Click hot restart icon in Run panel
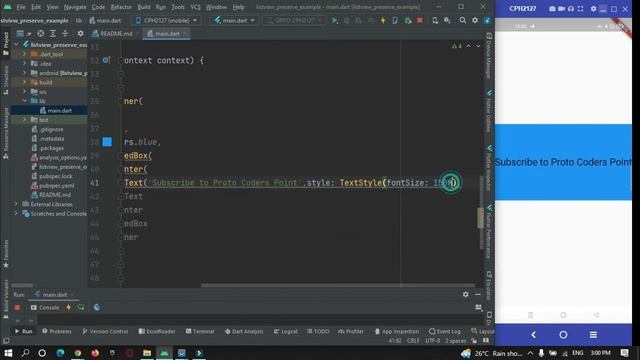Screen dimensions: 640x360 81,307
